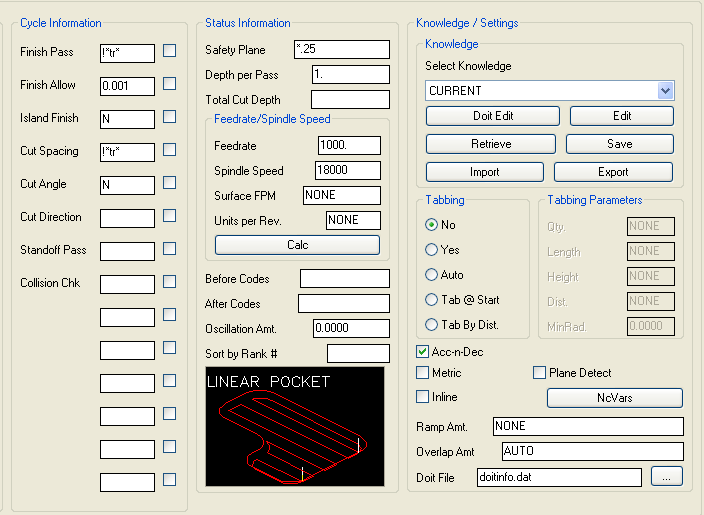Click the Standoff Pass input field
Screen dimensions: 704x515
click(x=128, y=251)
